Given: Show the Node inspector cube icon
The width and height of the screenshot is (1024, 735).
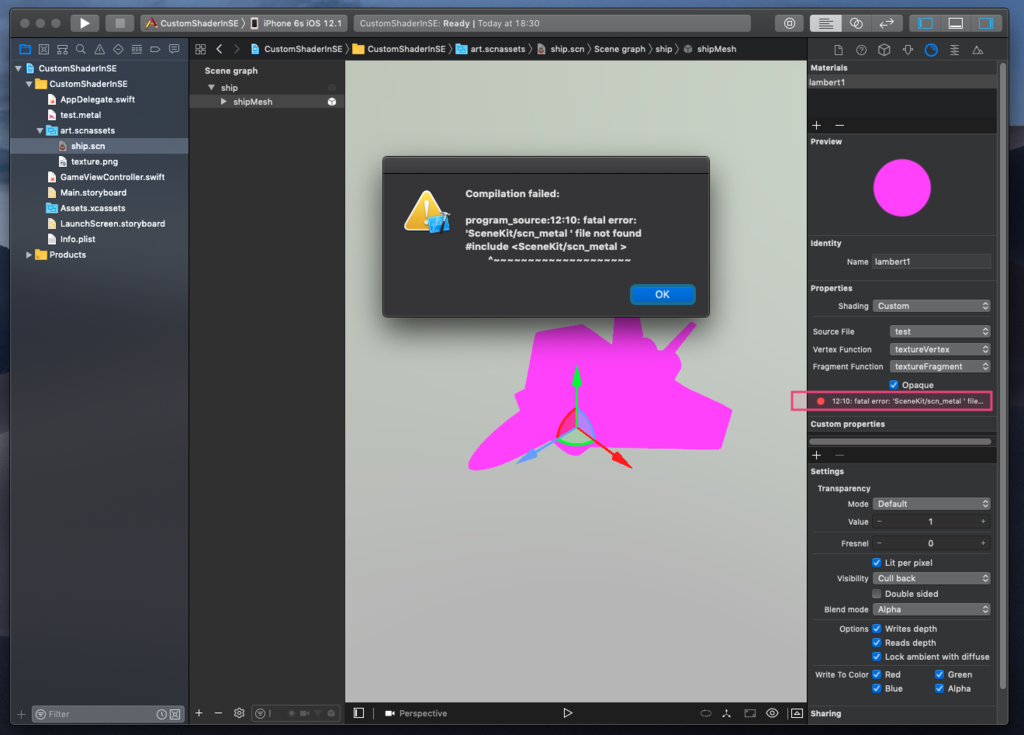Looking at the screenshot, I should [884, 50].
